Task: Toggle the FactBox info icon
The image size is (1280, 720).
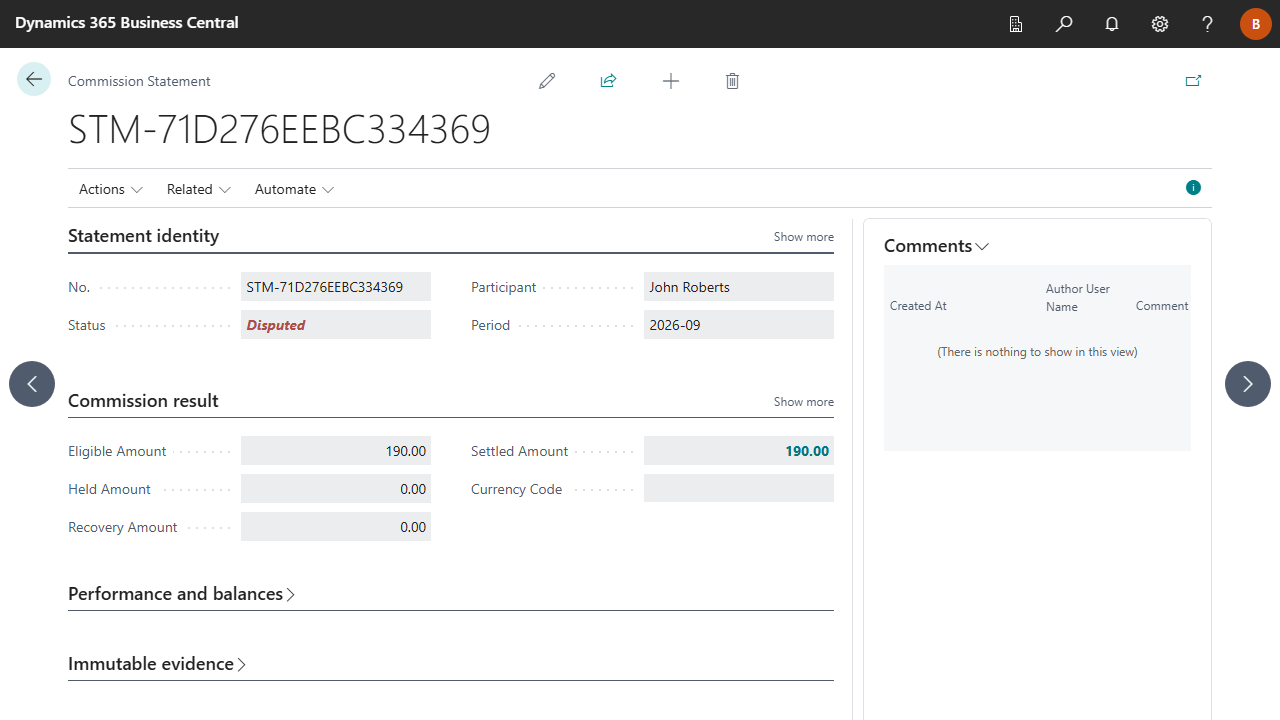Action: (x=1193, y=187)
